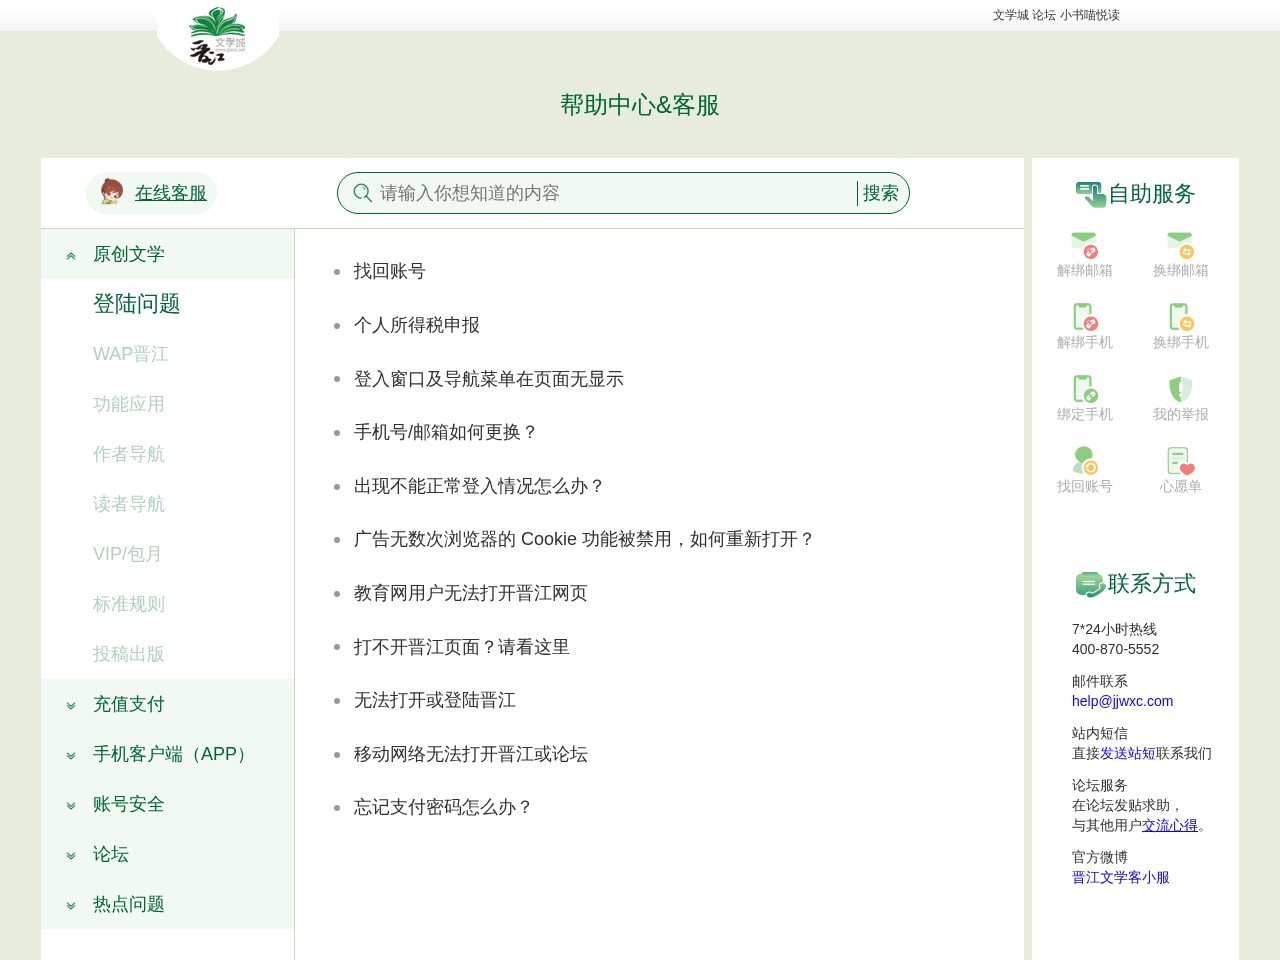Viewport: 1280px width, 960px height.
Task: Select VIP/包月 in sidebar
Action: tap(128, 554)
